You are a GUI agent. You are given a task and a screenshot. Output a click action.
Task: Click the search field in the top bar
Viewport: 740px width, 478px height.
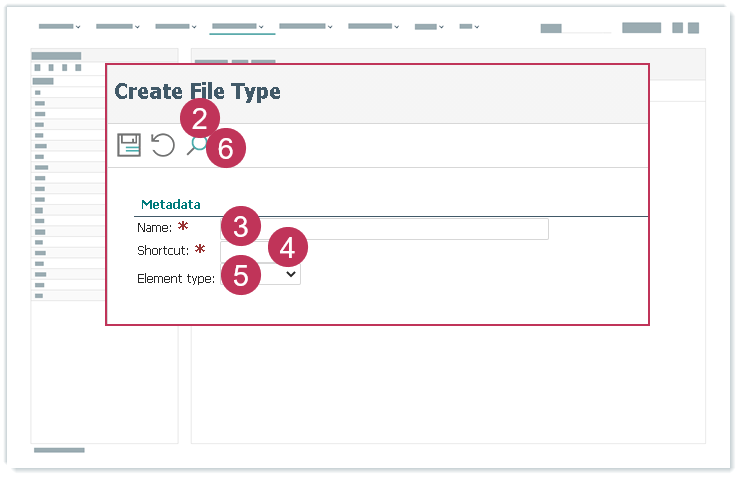[575, 29]
